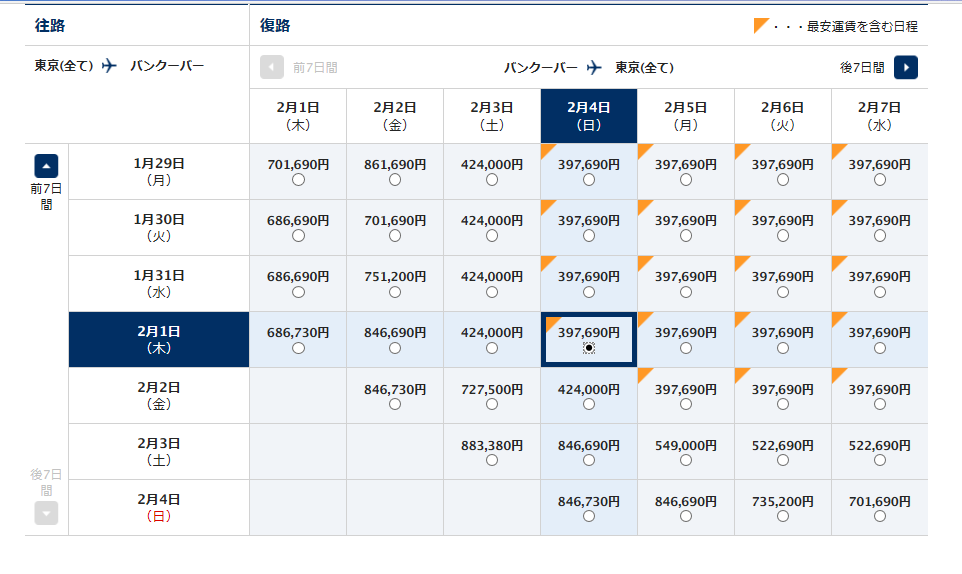Choose 751,200円 fare radio button
The image size is (962, 574).
click(395, 293)
